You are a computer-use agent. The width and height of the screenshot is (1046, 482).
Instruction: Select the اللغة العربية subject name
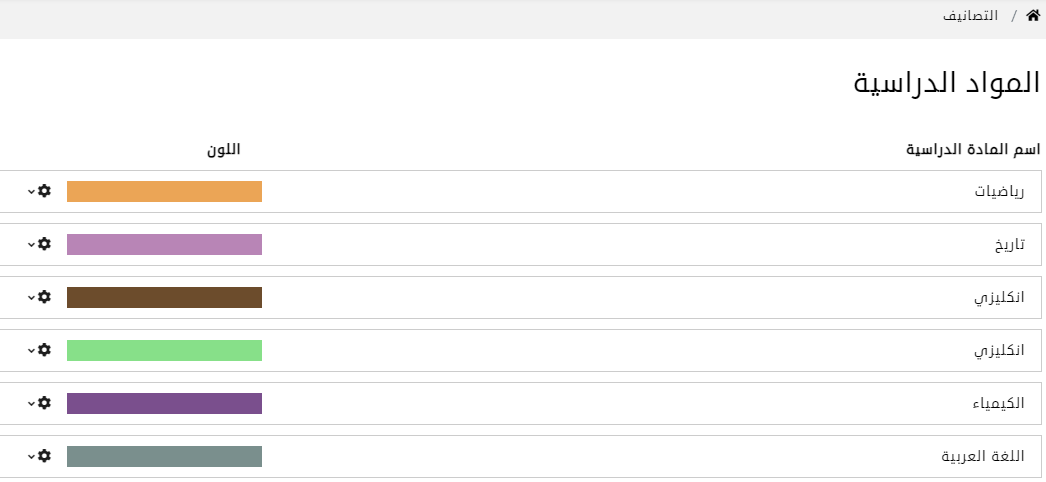click(990, 457)
